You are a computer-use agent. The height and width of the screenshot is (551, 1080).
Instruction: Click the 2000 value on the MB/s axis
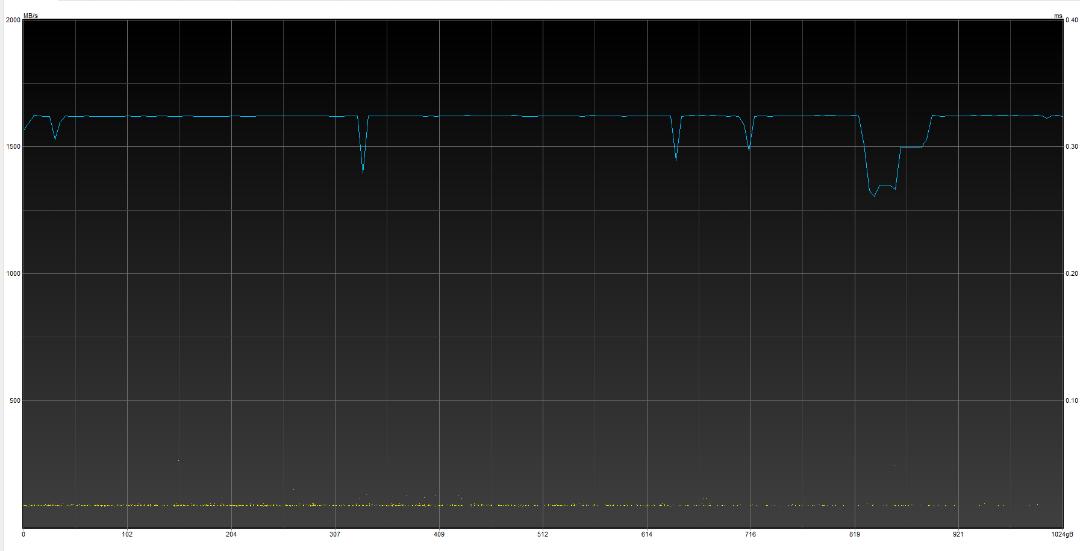(x=12, y=20)
